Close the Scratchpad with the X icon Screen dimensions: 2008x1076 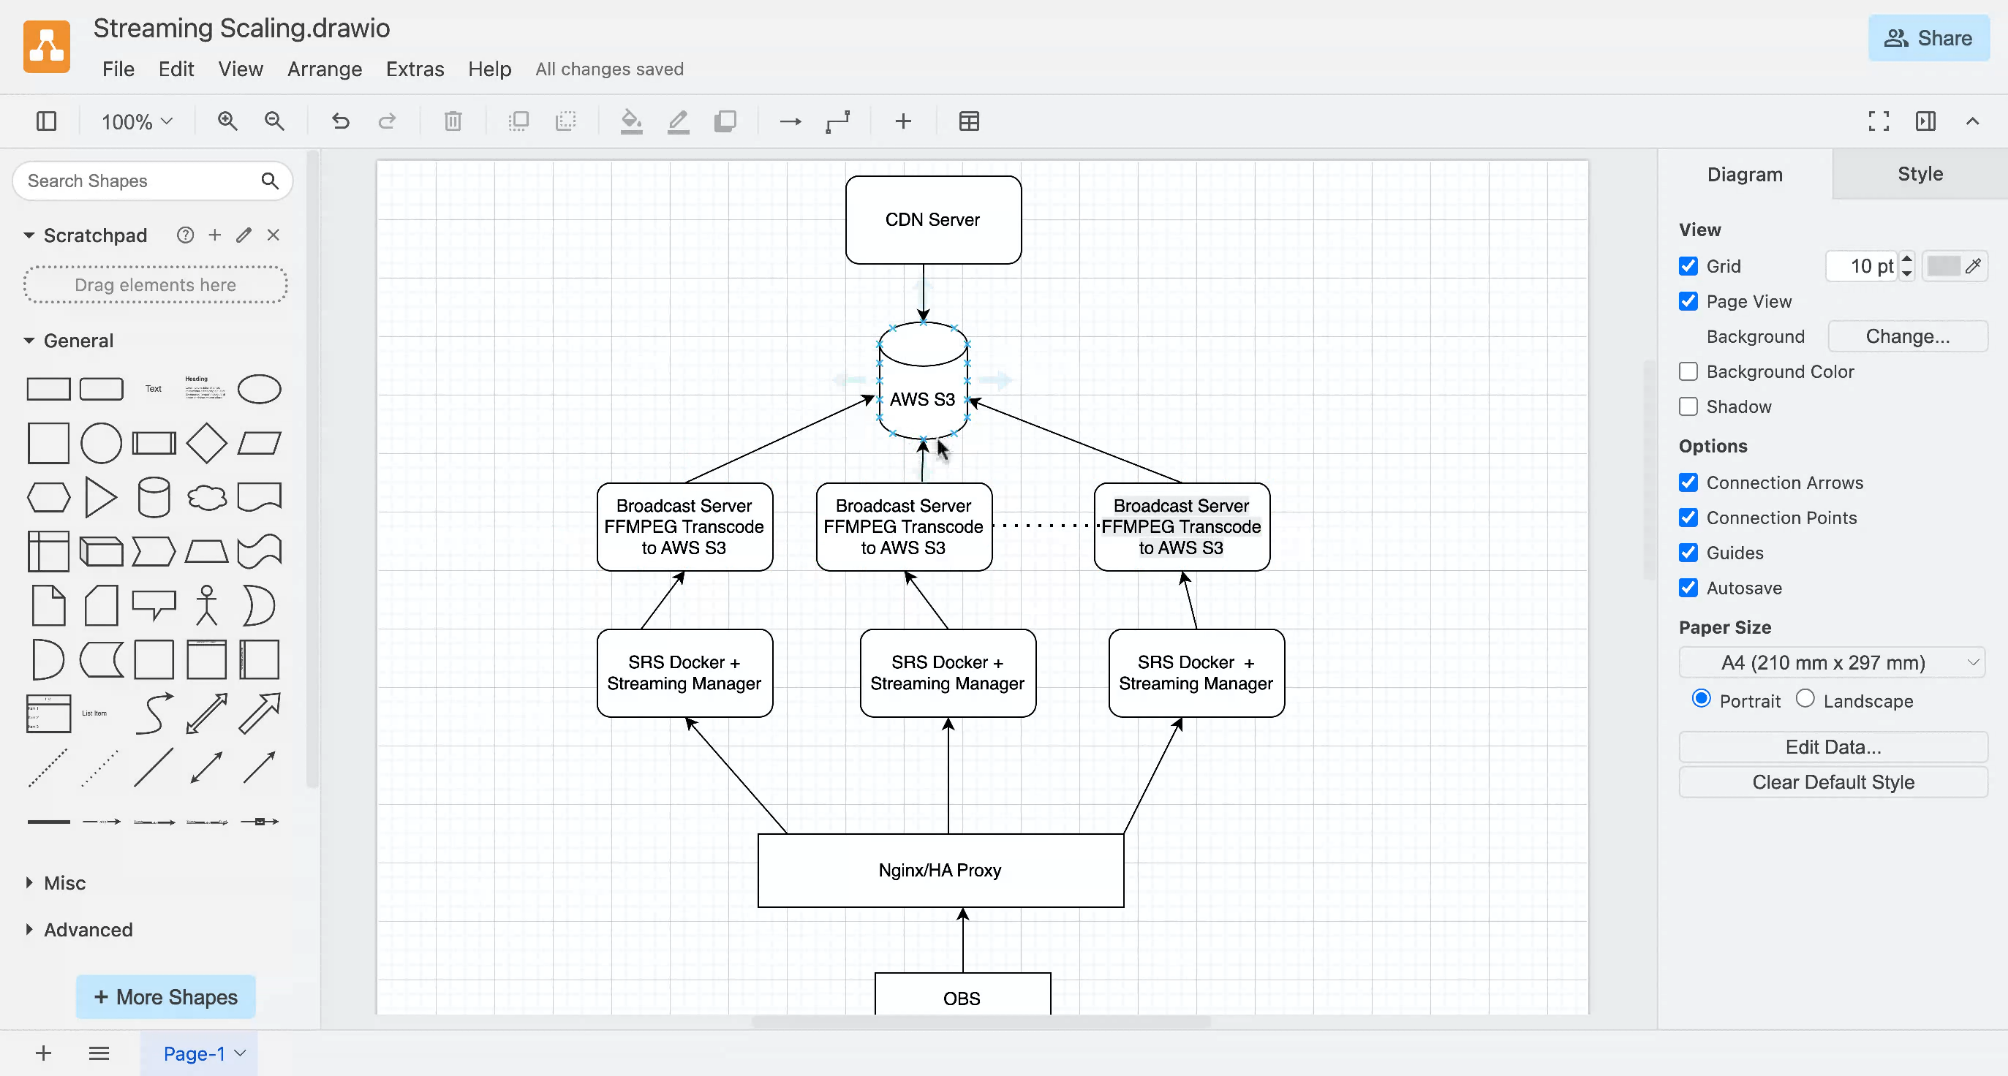[273, 235]
